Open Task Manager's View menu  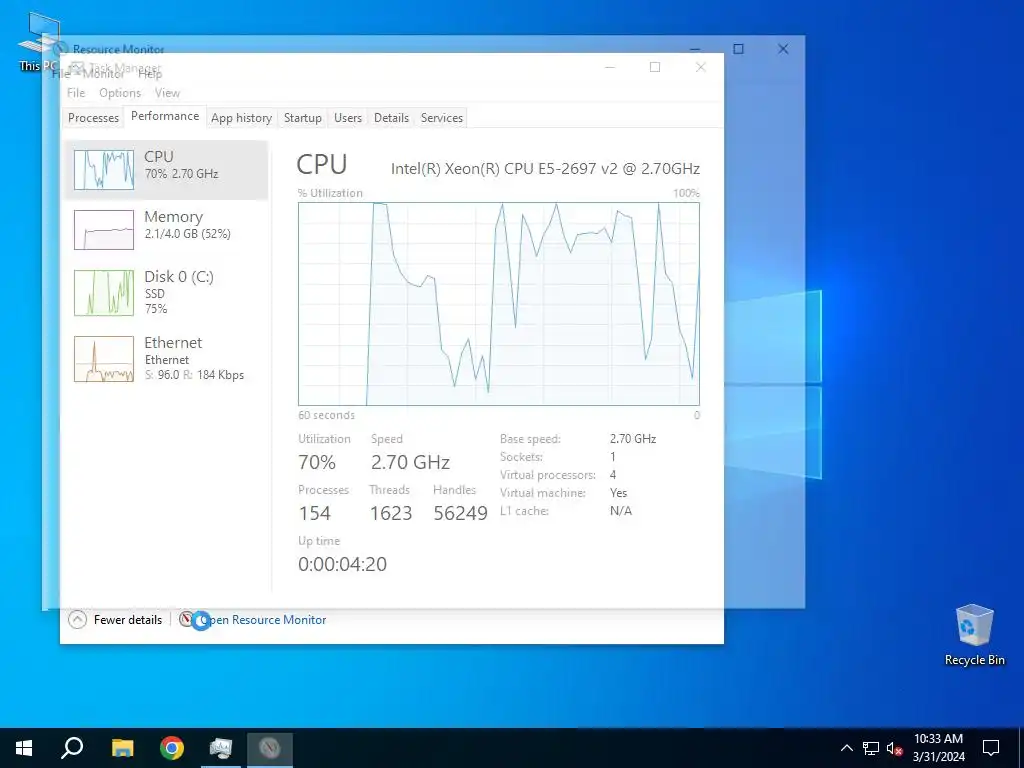pyautogui.click(x=167, y=93)
